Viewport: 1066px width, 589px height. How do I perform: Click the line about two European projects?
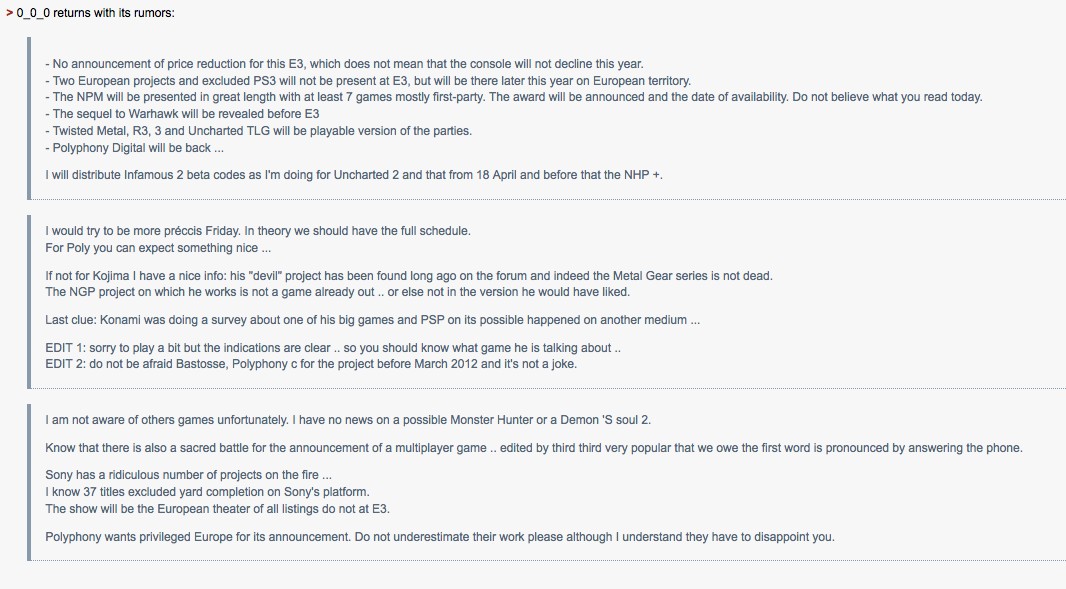368,81
